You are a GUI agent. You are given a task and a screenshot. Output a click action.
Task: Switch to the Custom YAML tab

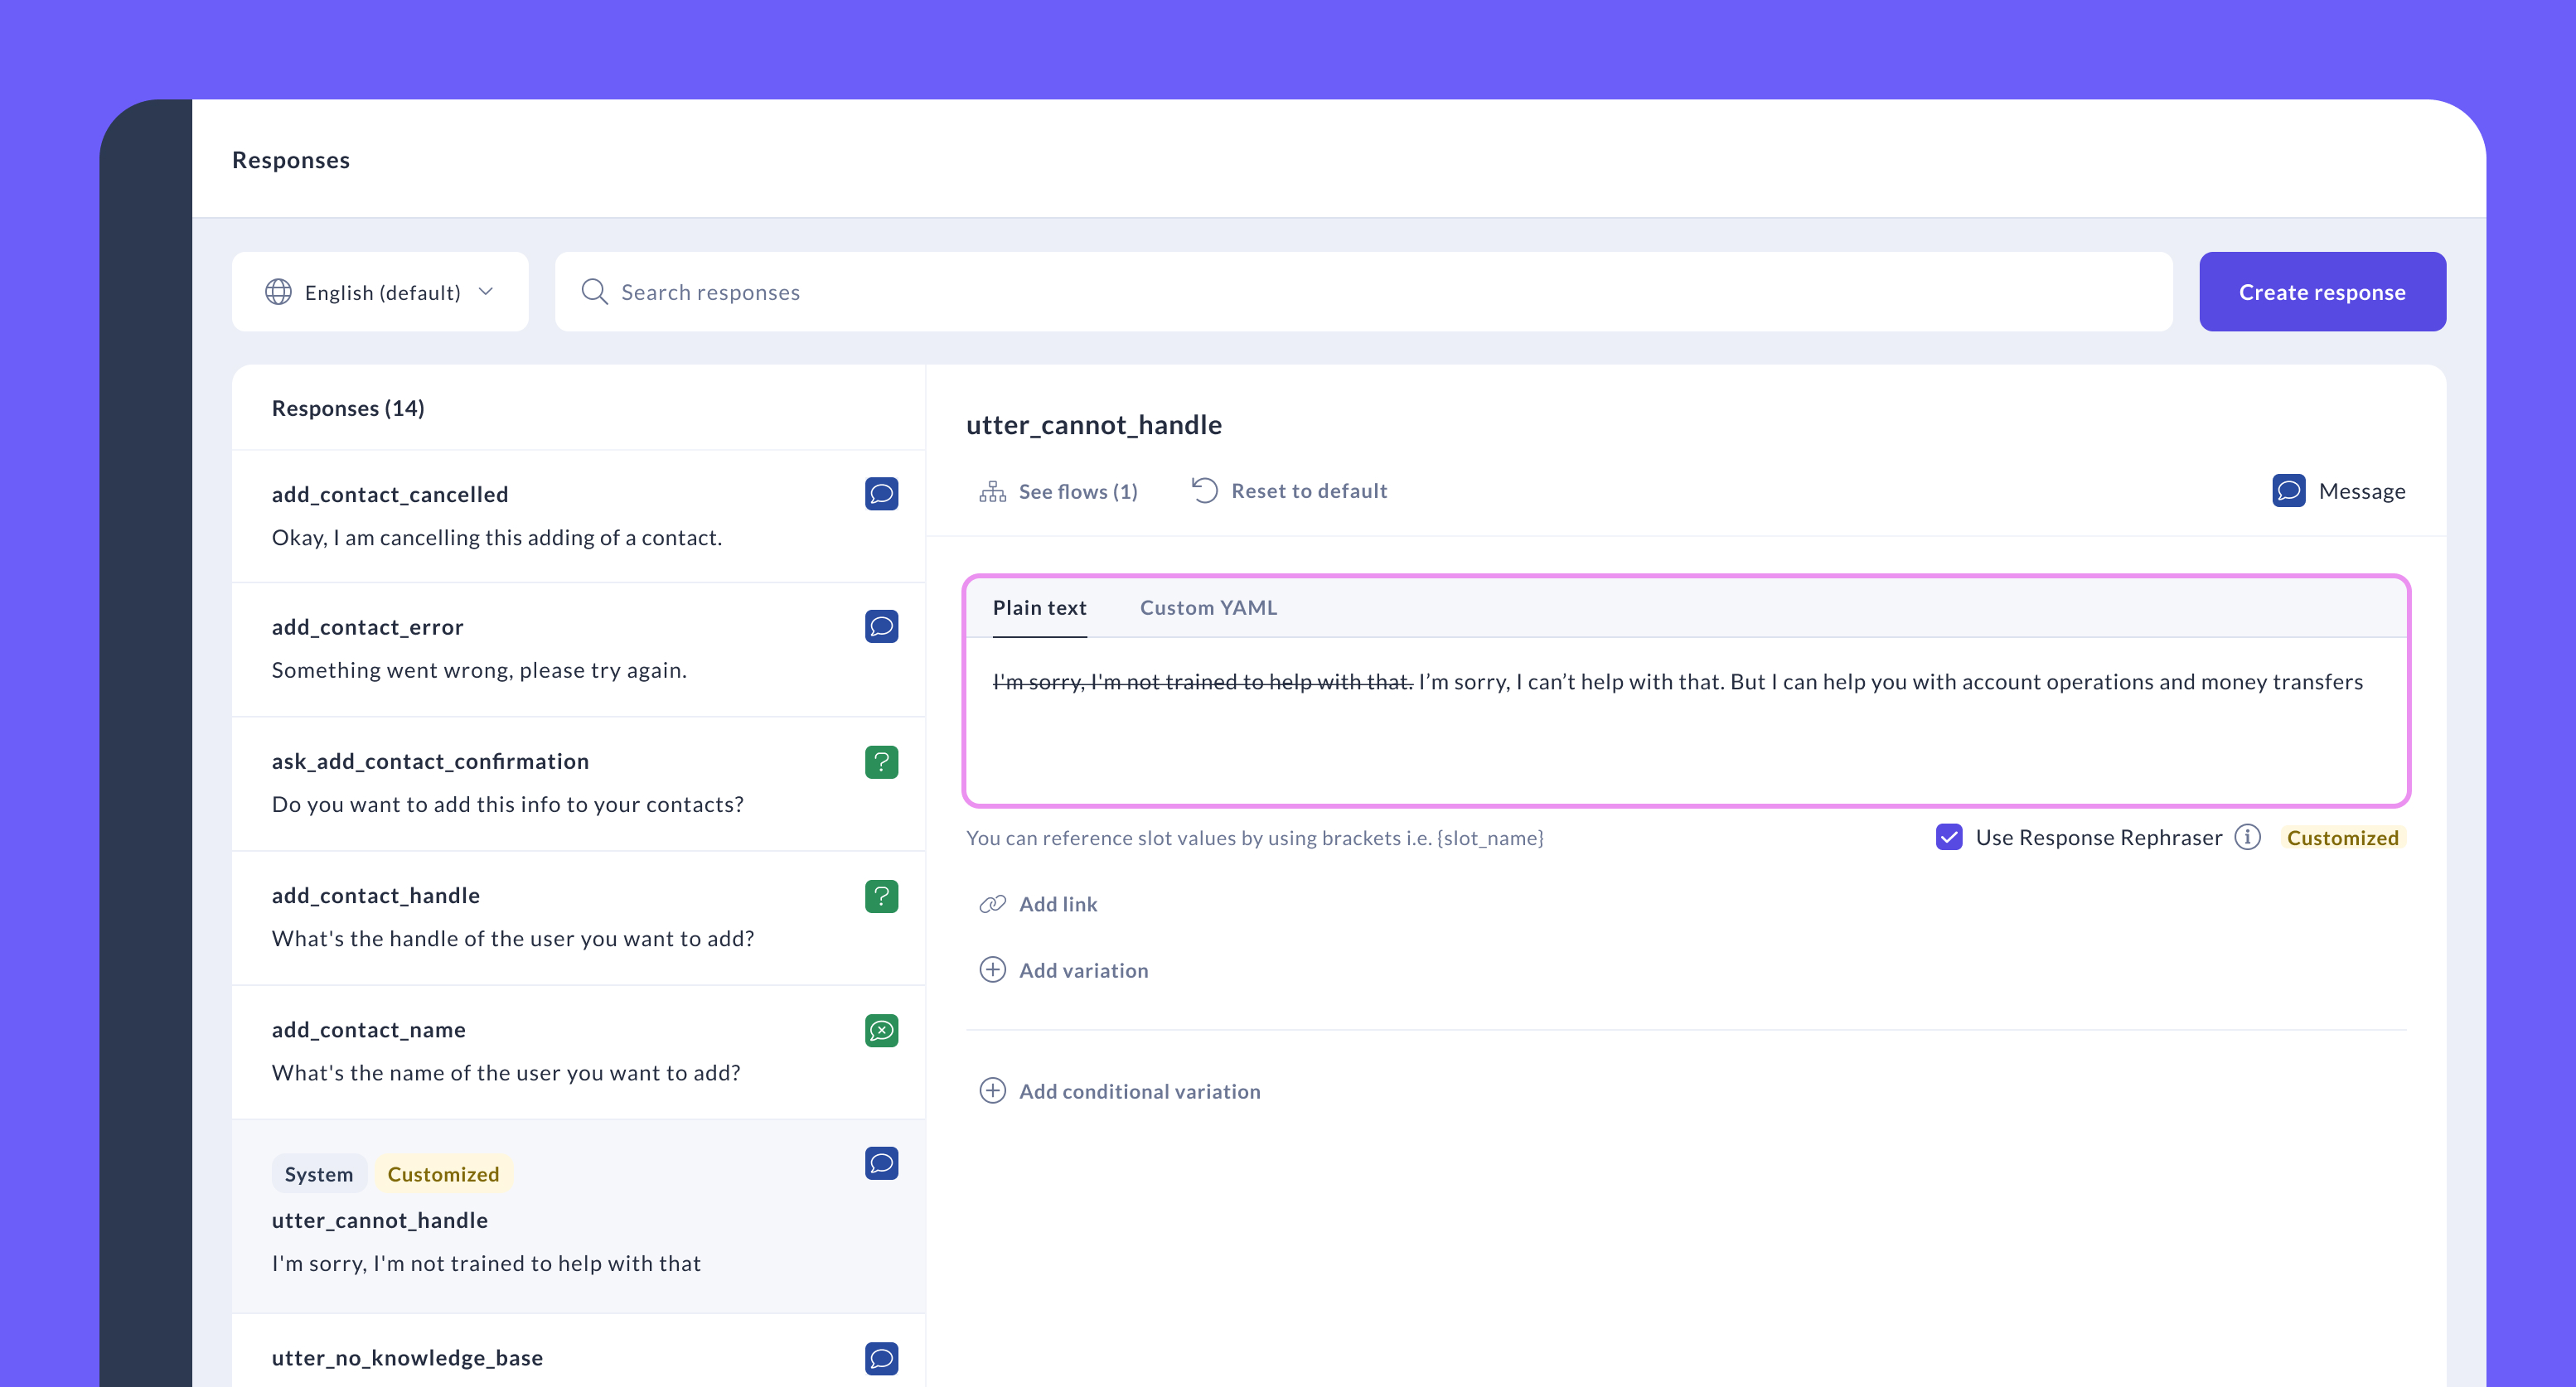[x=1208, y=608]
